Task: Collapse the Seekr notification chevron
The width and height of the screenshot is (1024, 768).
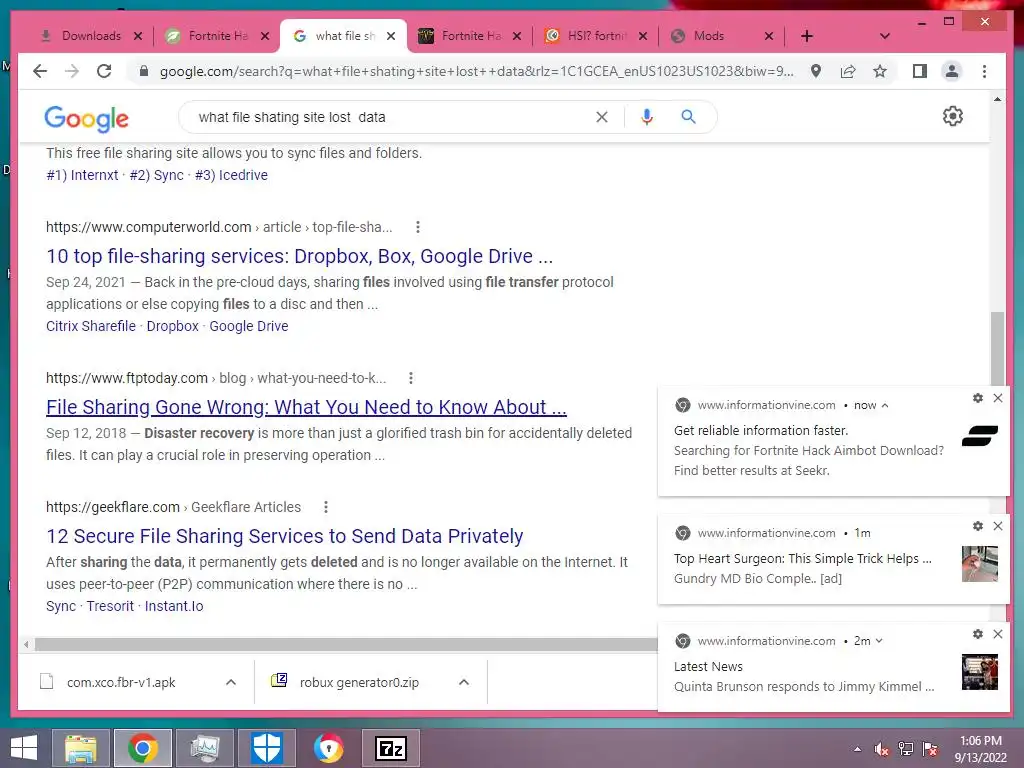Action: [885, 406]
